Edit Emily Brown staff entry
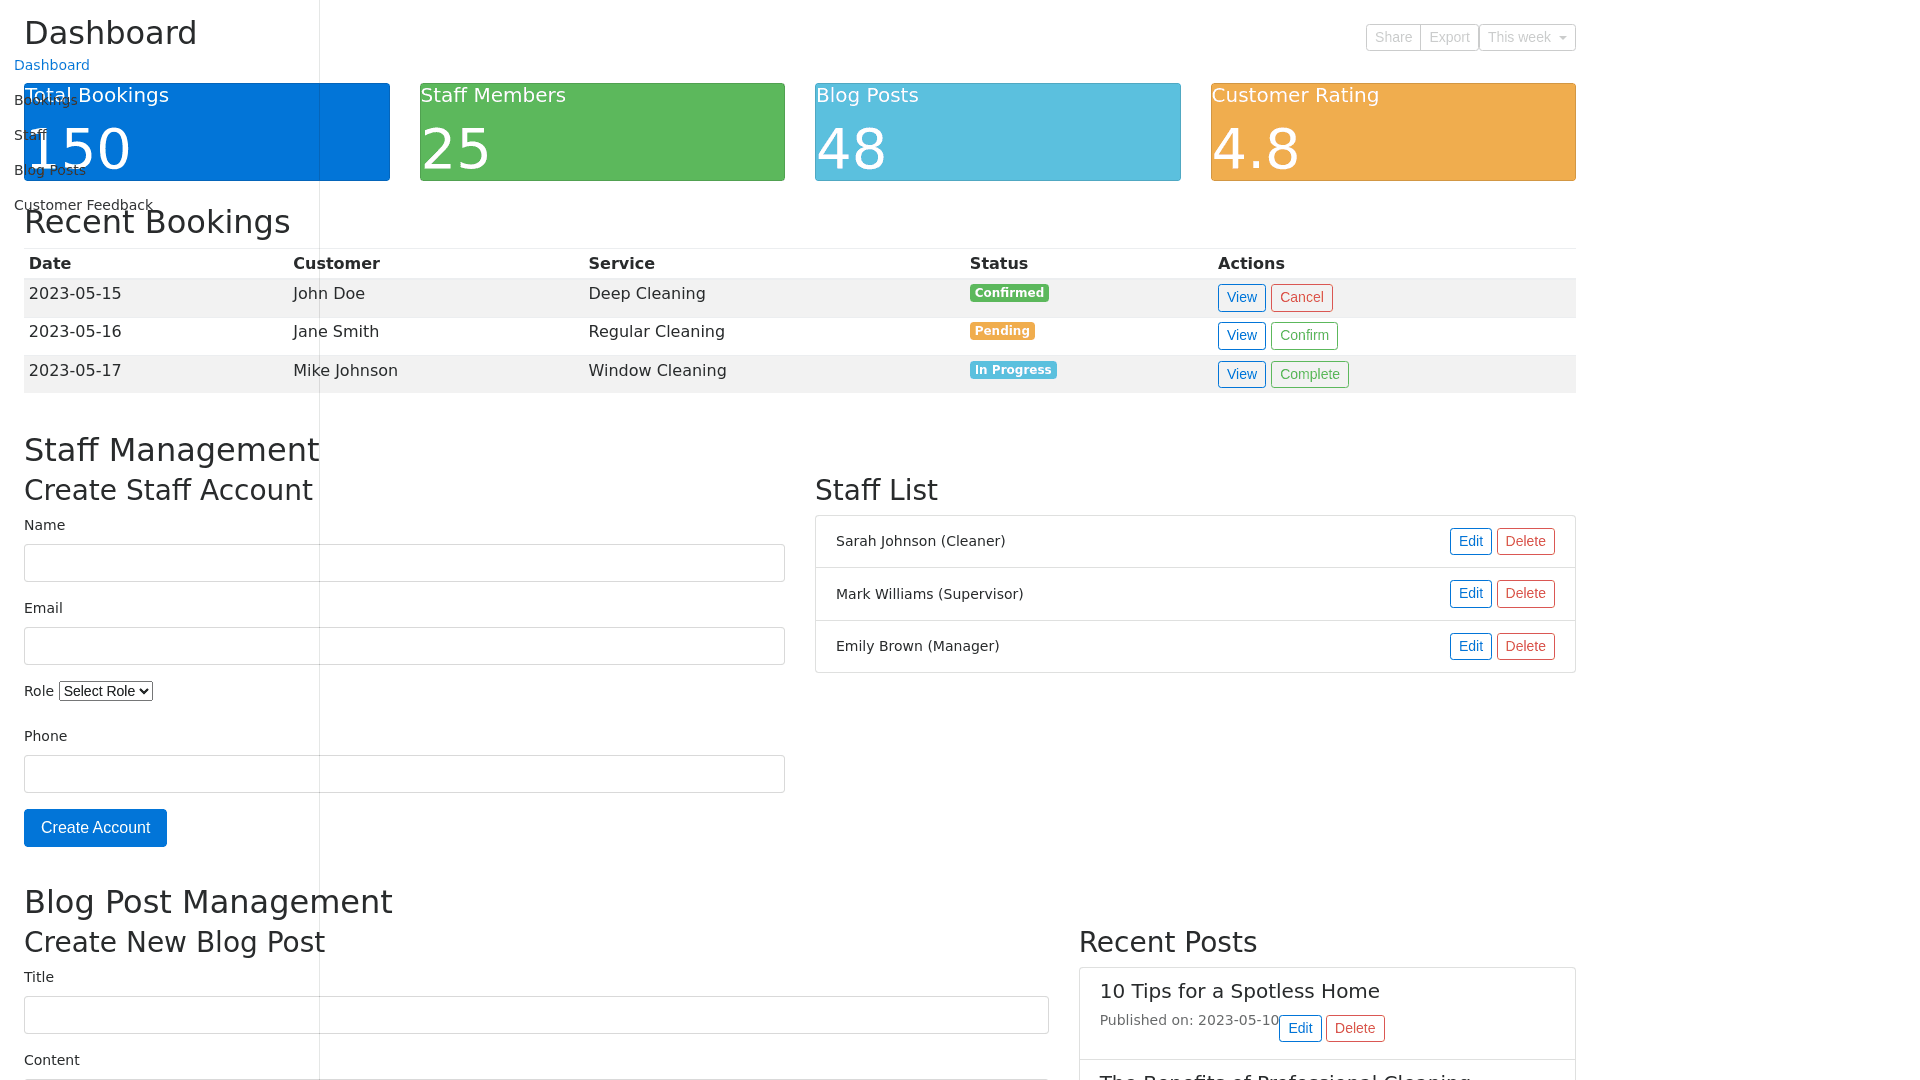The height and width of the screenshot is (1080, 1920). pos(1470,647)
